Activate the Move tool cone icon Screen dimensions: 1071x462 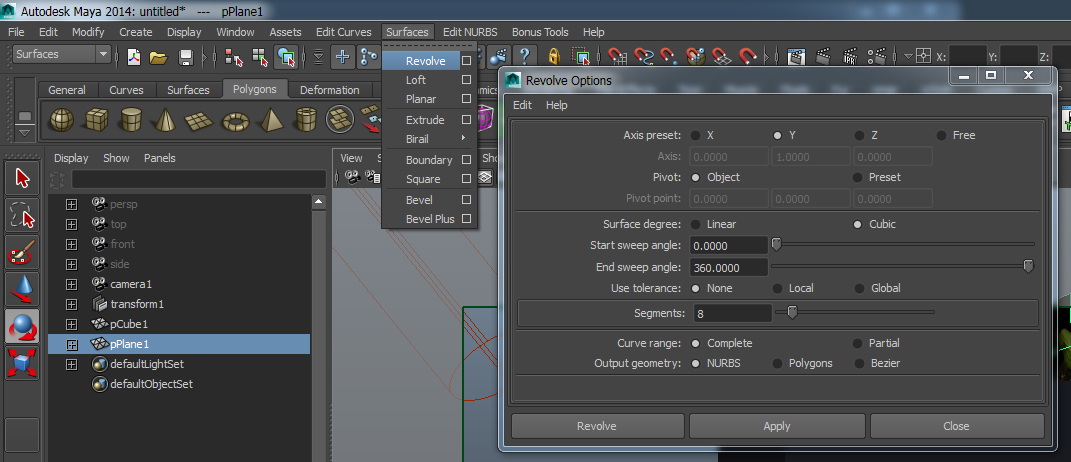(x=22, y=289)
